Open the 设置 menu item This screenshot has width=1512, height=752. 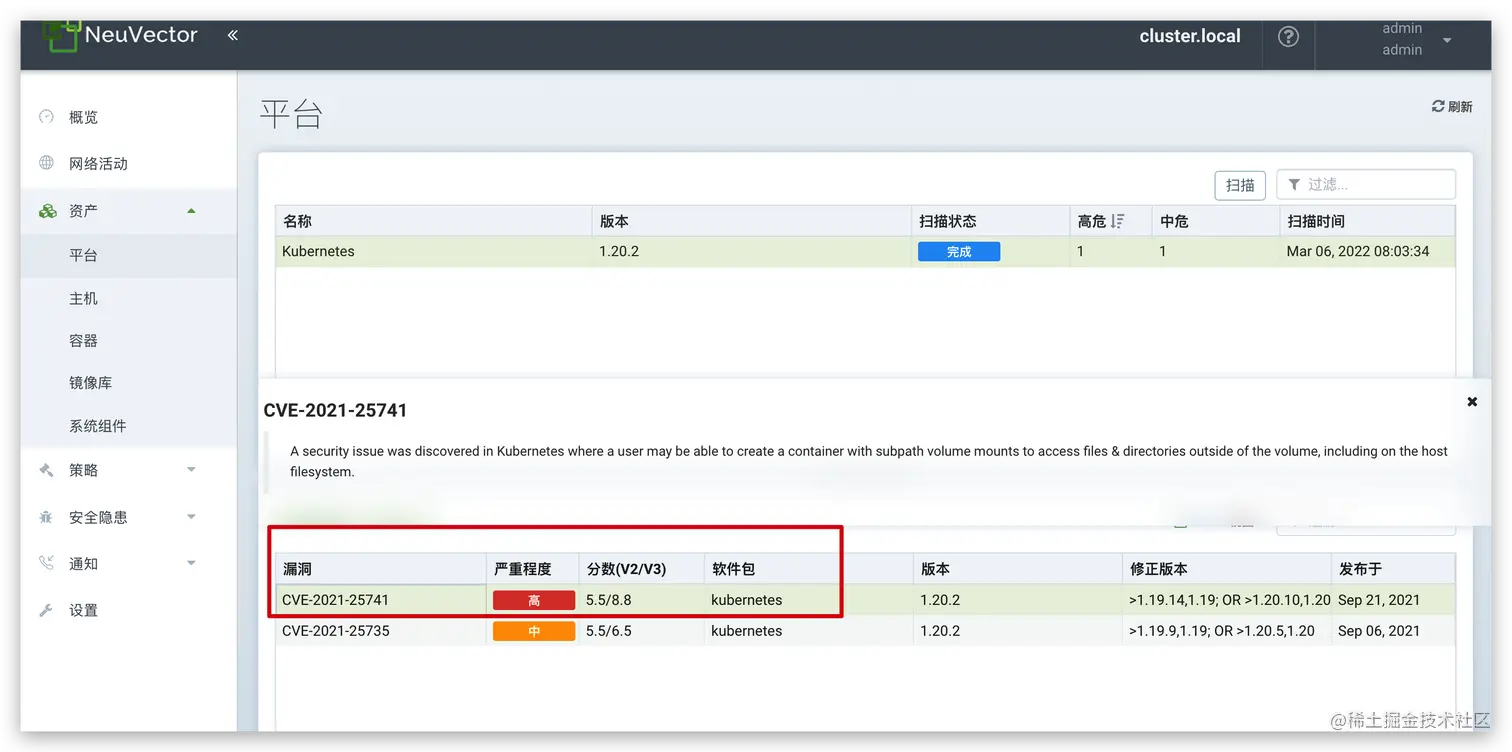pyautogui.click(x=83, y=610)
